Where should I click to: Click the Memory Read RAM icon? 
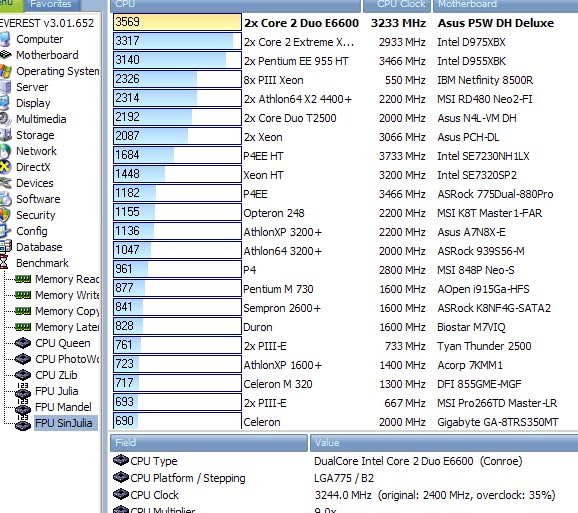[x=23, y=279]
